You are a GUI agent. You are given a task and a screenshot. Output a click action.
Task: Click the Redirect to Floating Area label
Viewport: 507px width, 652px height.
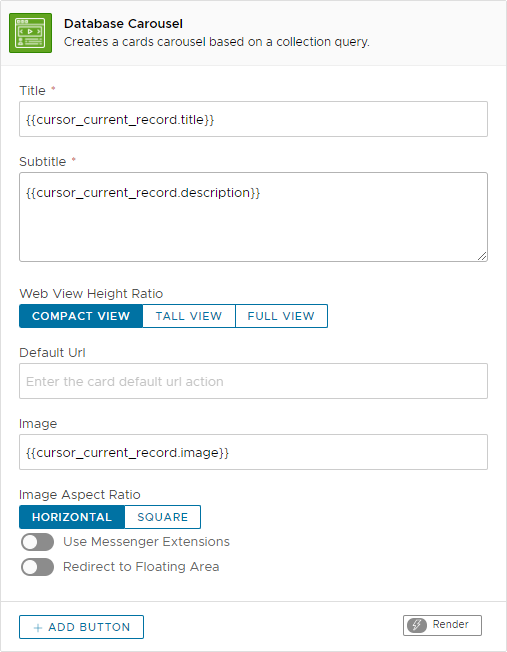(141, 567)
